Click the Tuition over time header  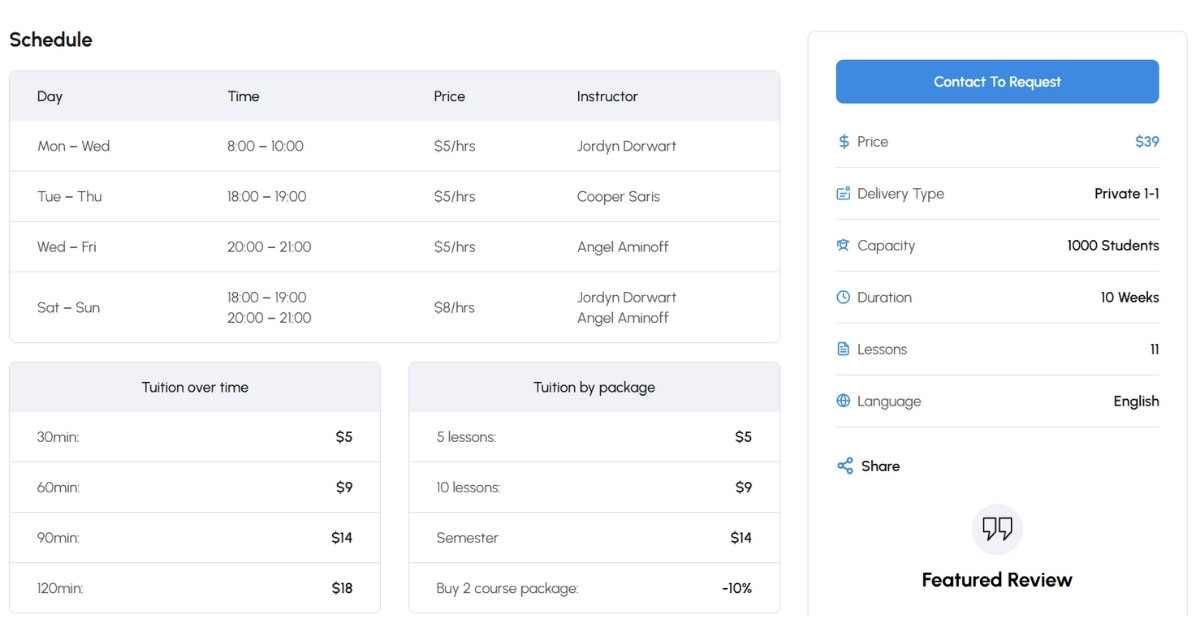[195, 387]
